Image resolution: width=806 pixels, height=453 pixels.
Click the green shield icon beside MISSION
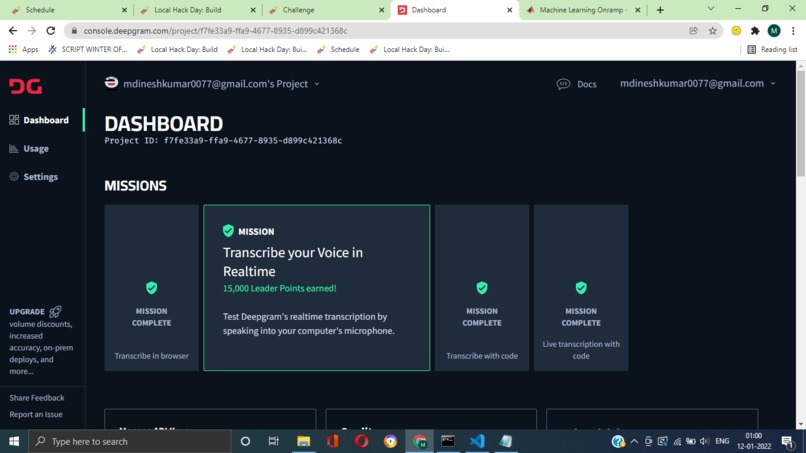[228, 231]
